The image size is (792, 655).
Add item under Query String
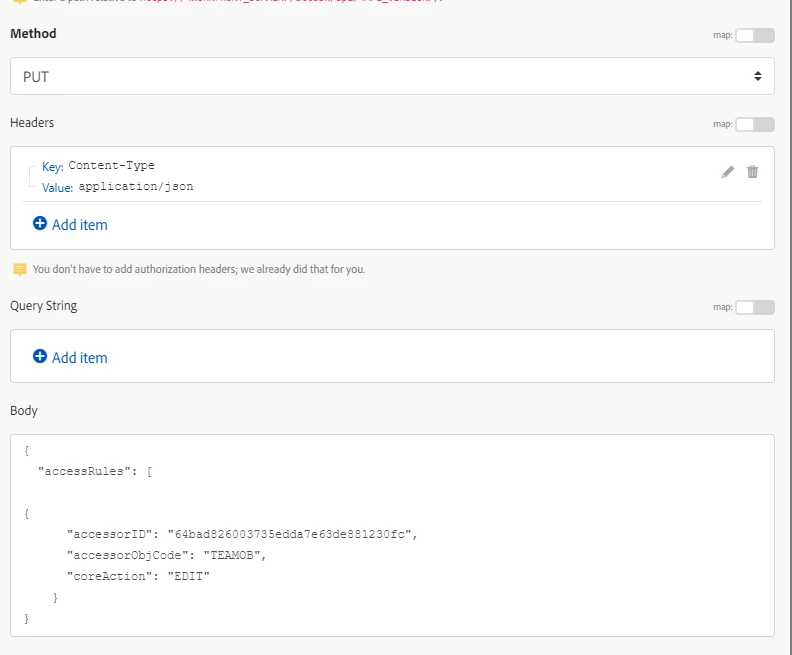coord(79,358)
